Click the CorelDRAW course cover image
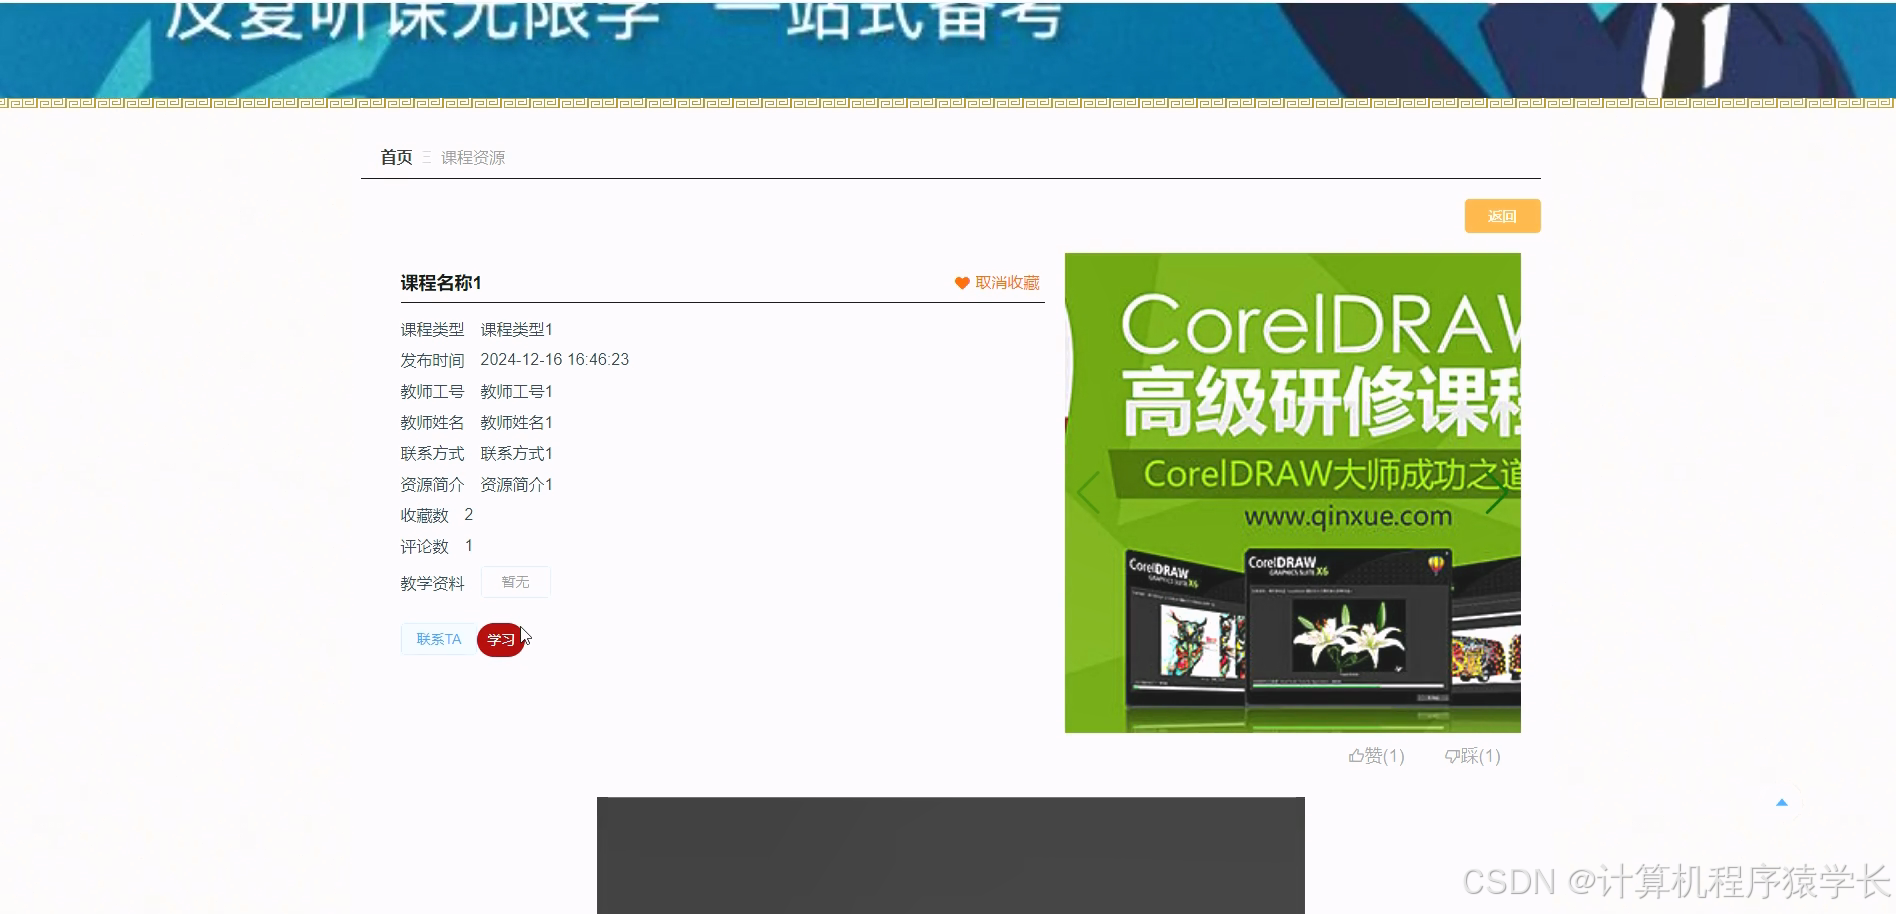Screen dimensions: 1896x914 [x=1293, y=493]
